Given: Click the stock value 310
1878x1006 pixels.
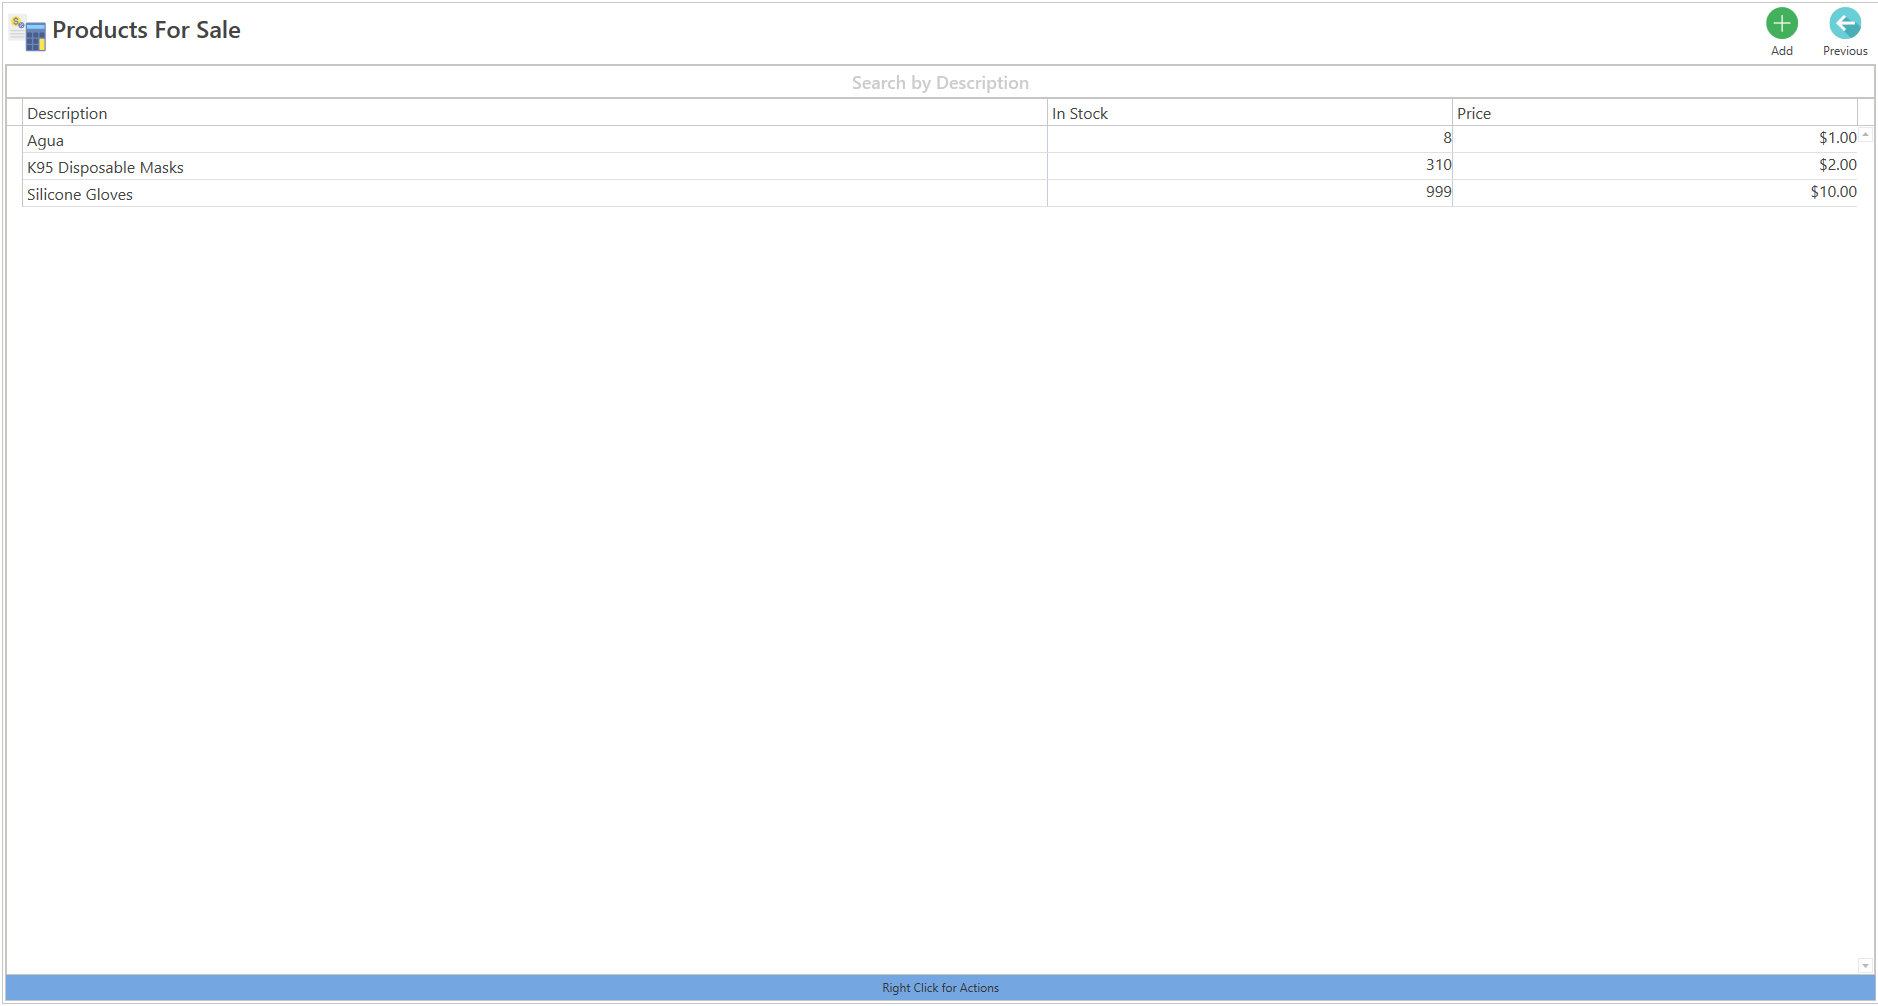Looking at the screenshot, I should 1438,165.
